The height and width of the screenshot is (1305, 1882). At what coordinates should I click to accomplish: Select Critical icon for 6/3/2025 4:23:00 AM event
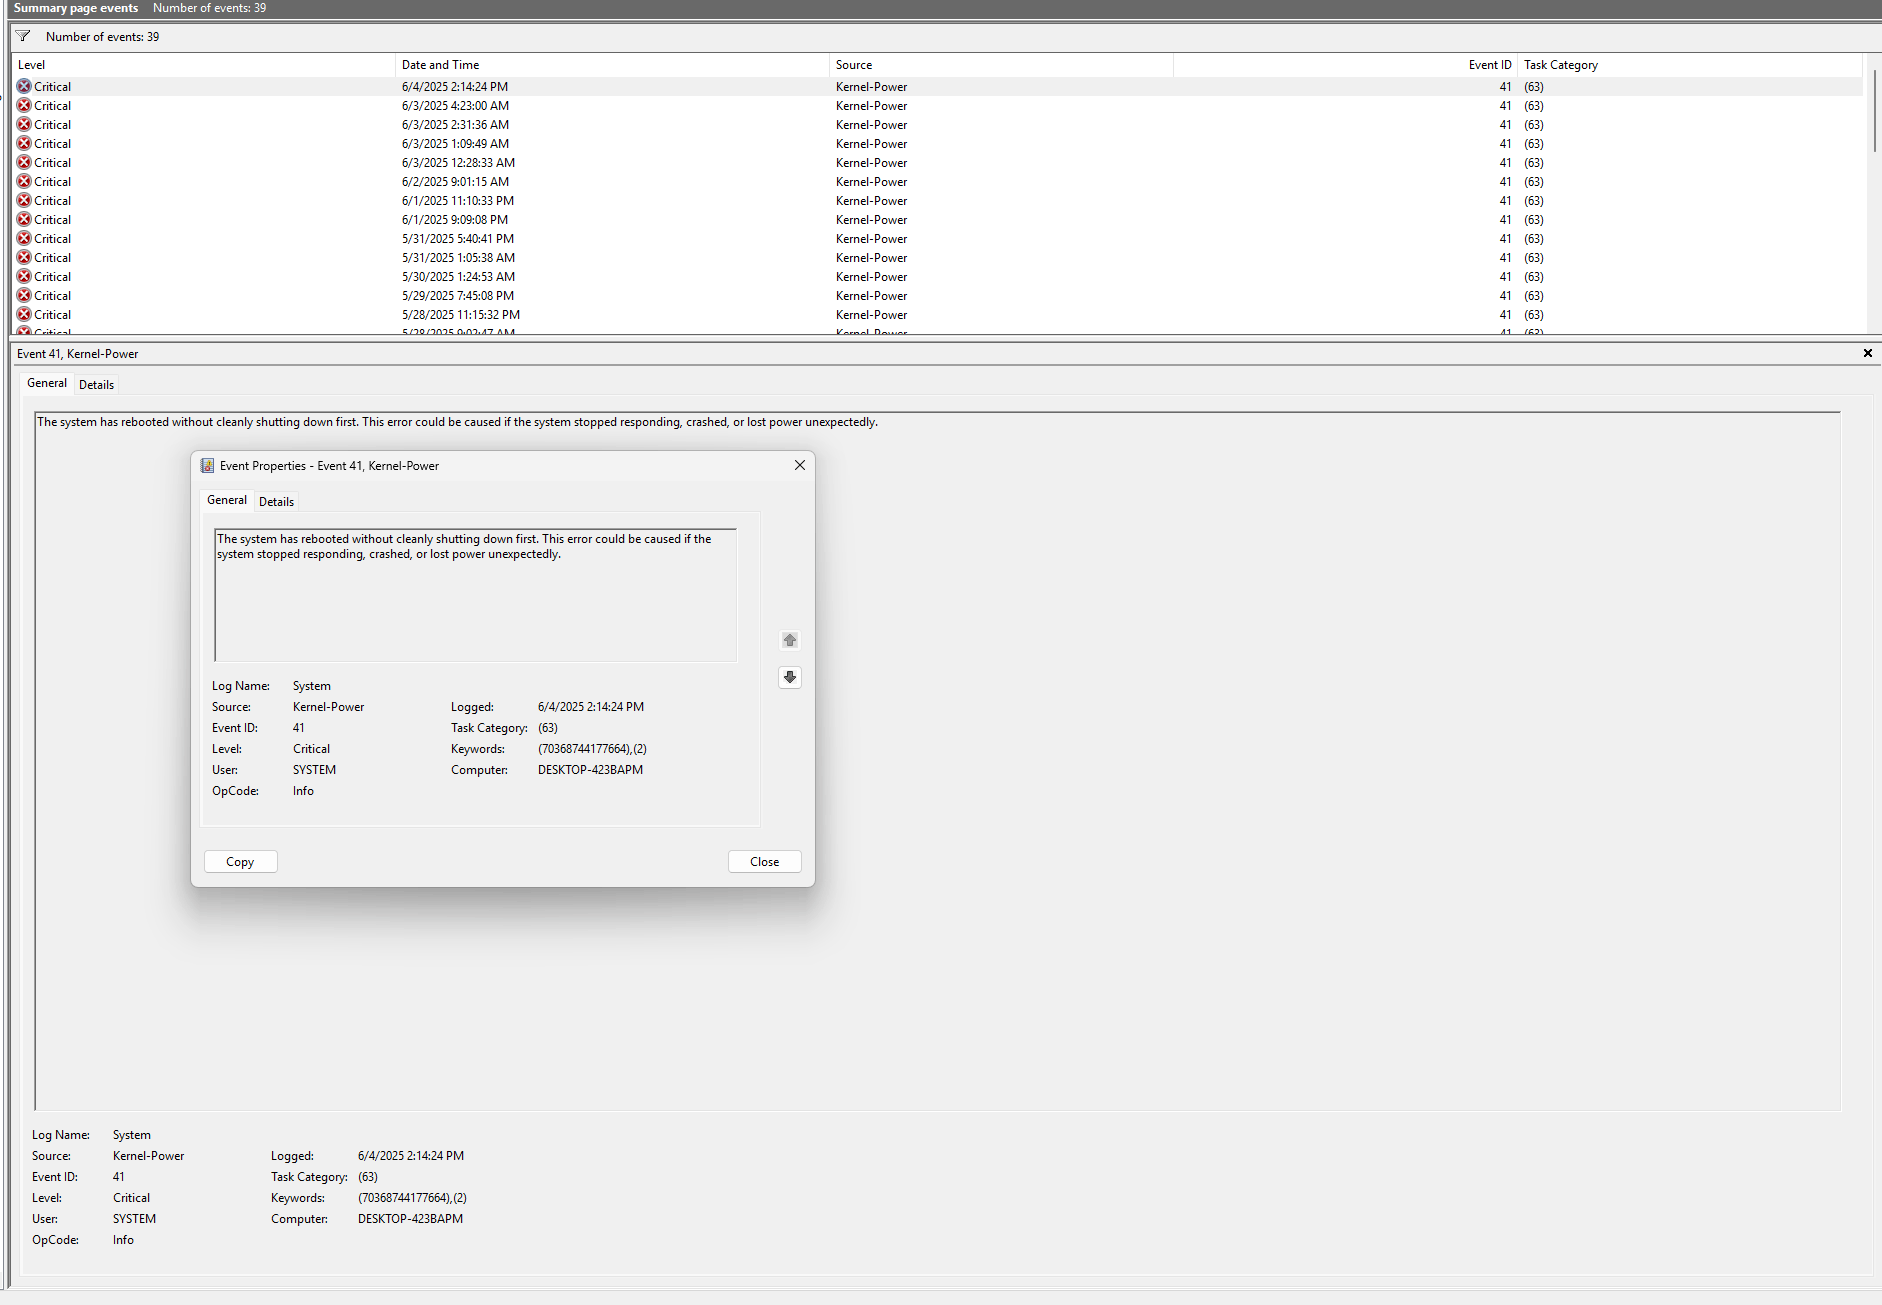pos(24,106)
